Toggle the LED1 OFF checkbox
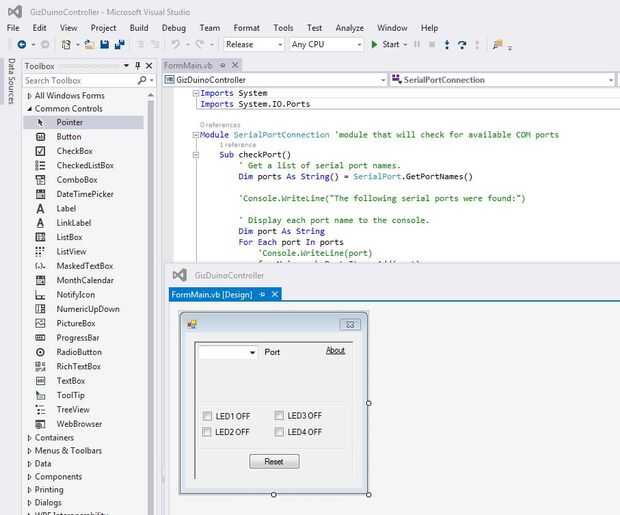Screen dimensions: 620x515 pos(207,416)
